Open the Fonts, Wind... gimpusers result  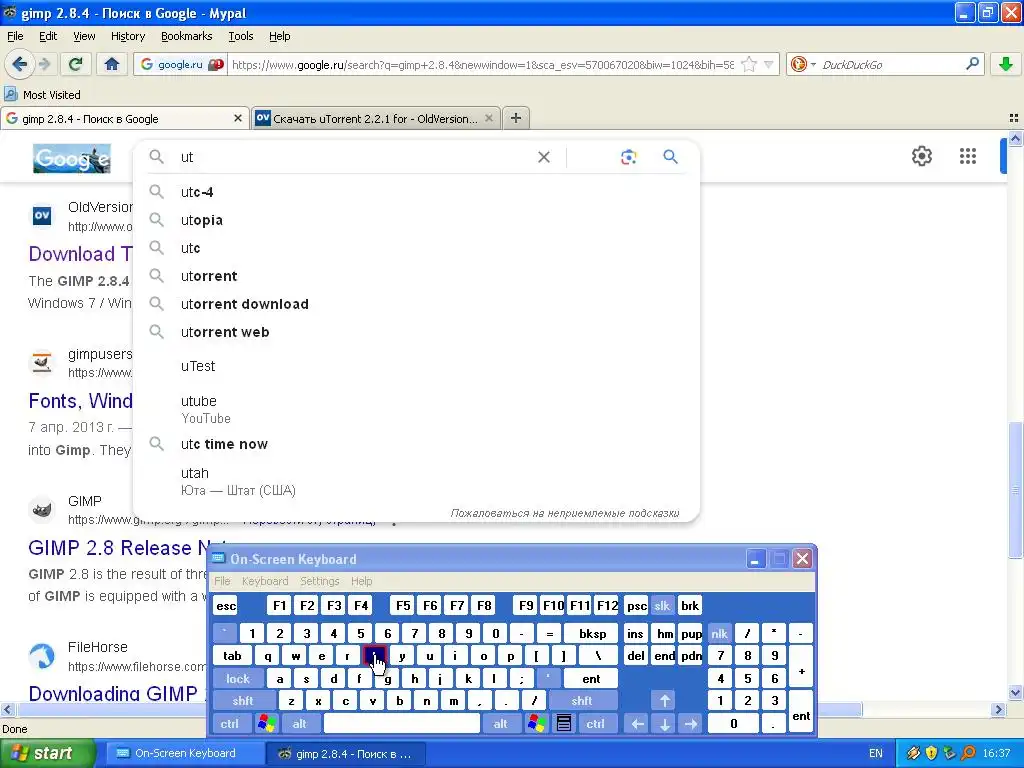tap(80, 401)
